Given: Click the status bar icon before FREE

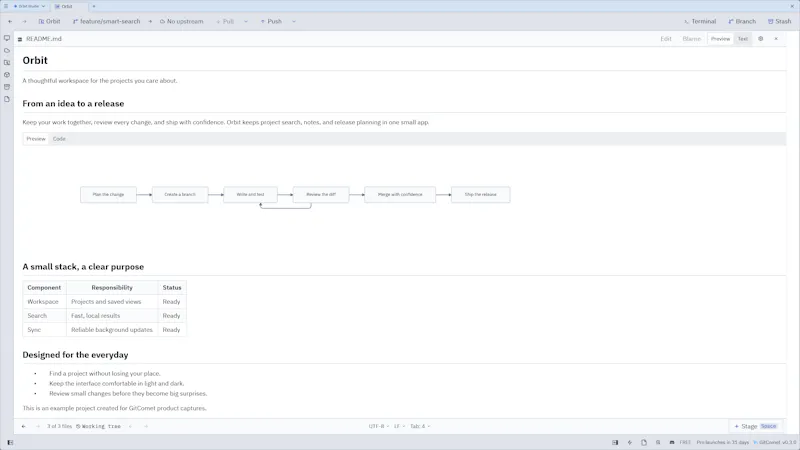Looking at the screenshot, I should [672, 443].
